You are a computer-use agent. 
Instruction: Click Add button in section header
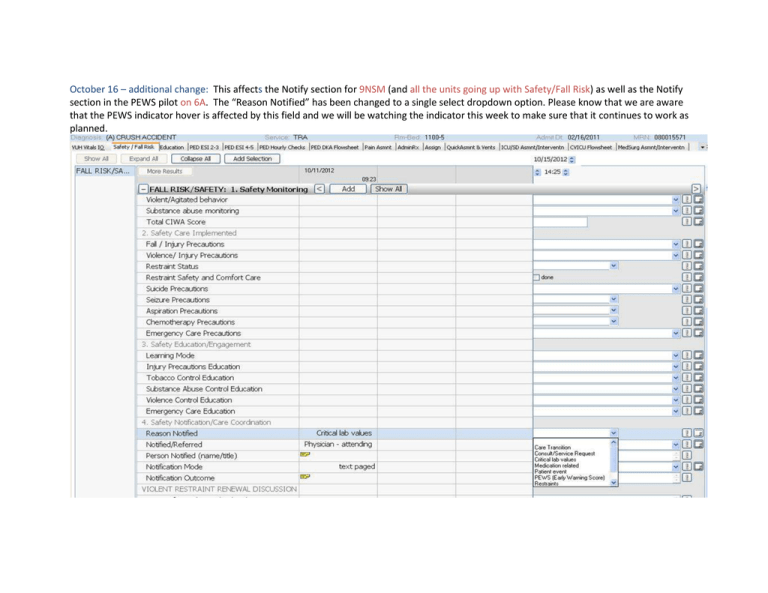click(x=348, y=189)
